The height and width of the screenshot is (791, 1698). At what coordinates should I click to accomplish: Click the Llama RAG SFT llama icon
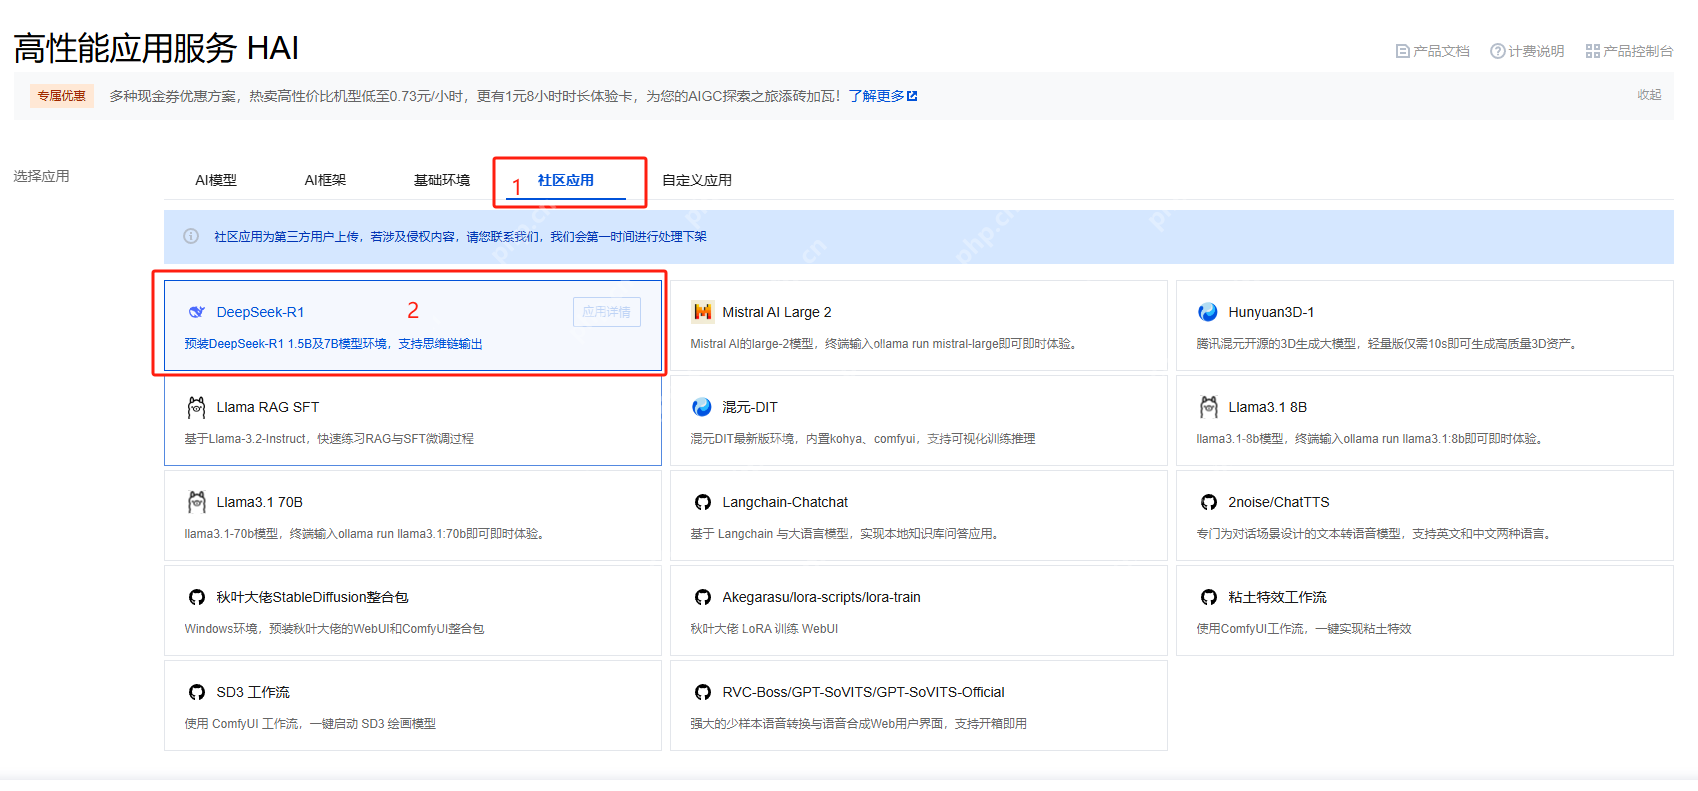[197, 407]
